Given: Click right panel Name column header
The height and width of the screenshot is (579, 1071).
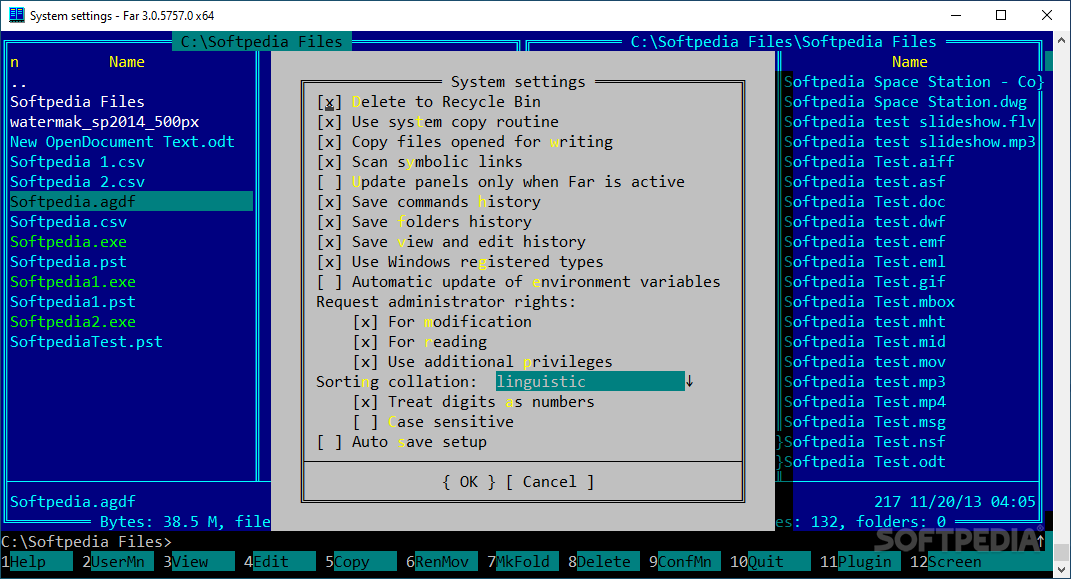Looking at the screenshot, I should pyautogui.click(x=910, y=62).
